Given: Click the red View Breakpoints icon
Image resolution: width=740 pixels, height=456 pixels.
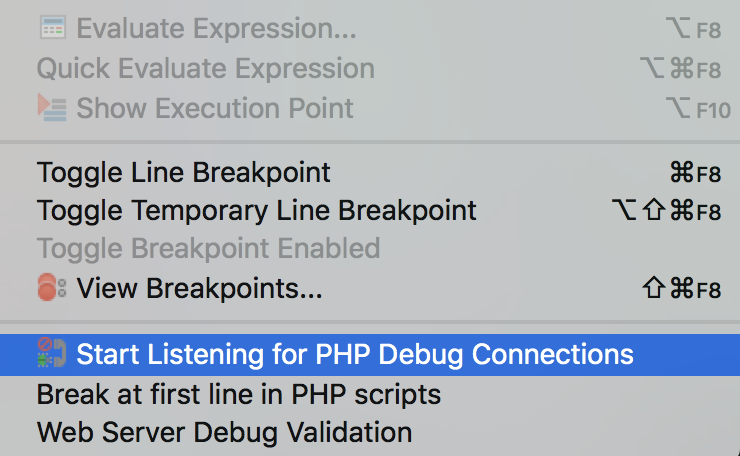Looking at the screenshot, I should pos(52,287).
